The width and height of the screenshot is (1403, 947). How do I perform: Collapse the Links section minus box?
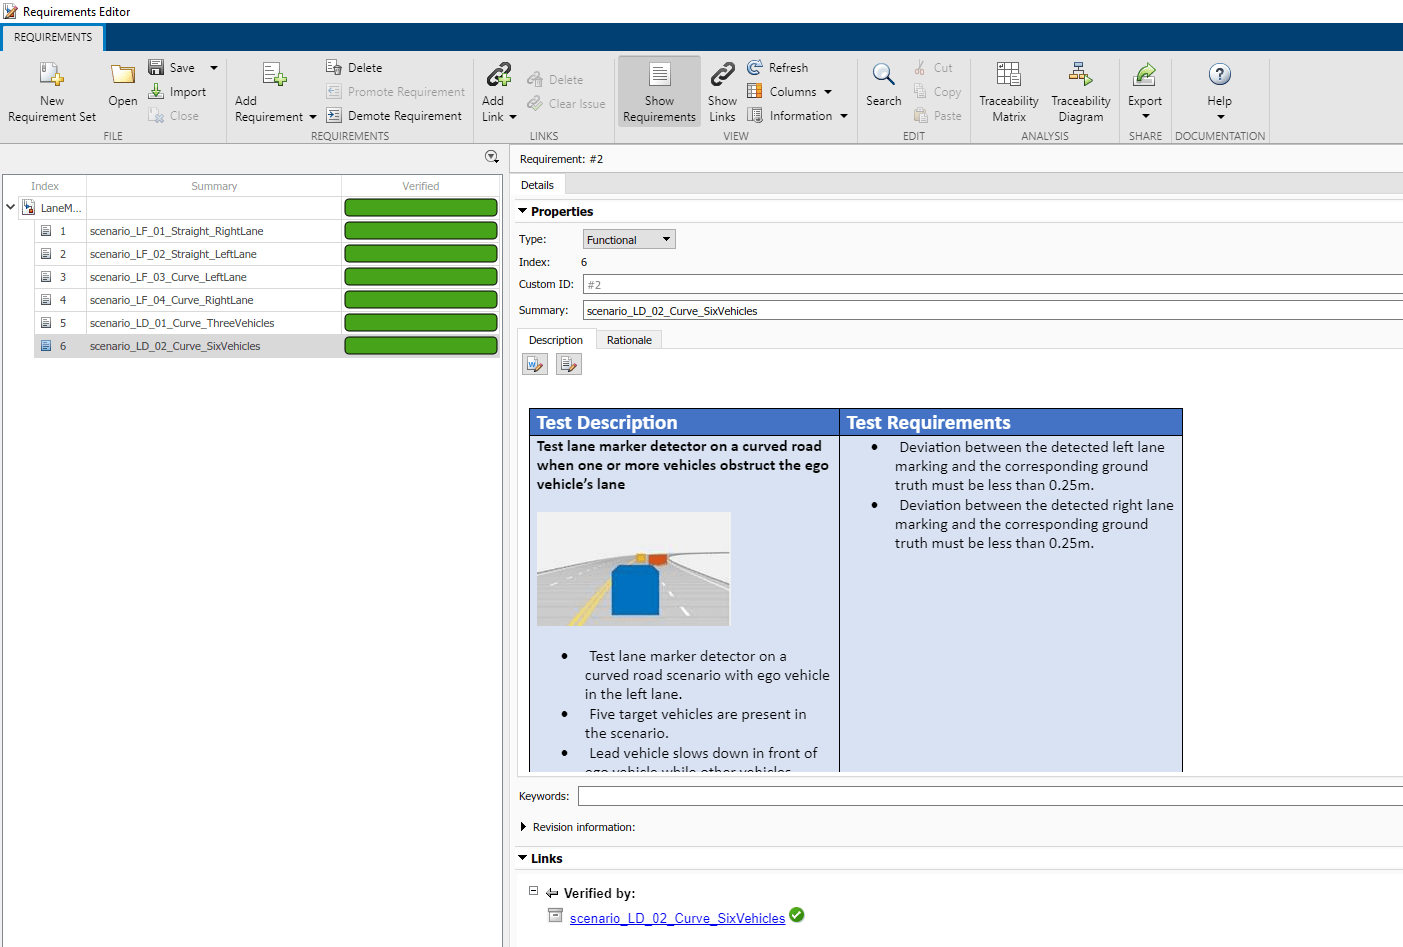[533, 890]
